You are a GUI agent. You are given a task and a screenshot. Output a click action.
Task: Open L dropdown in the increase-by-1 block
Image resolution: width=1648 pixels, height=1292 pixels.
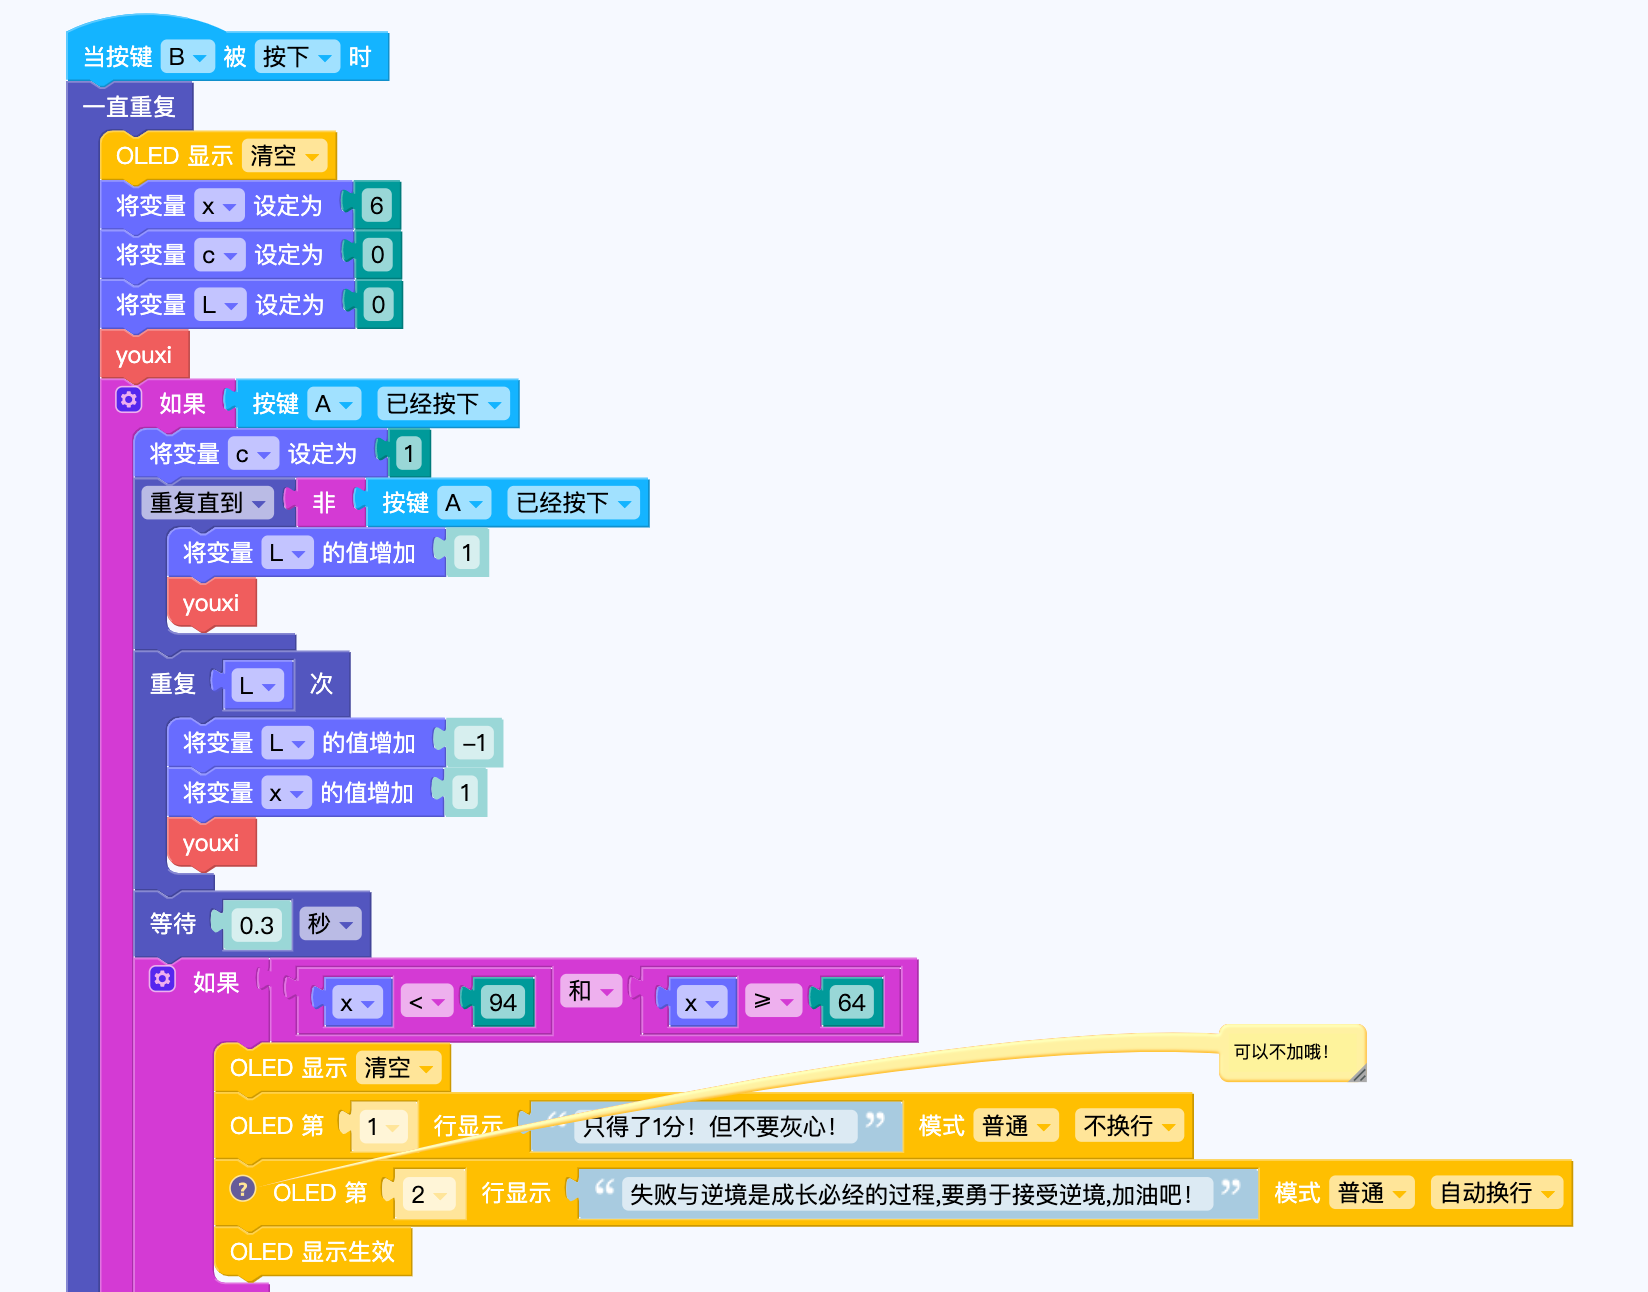click(x=287, y=553)
